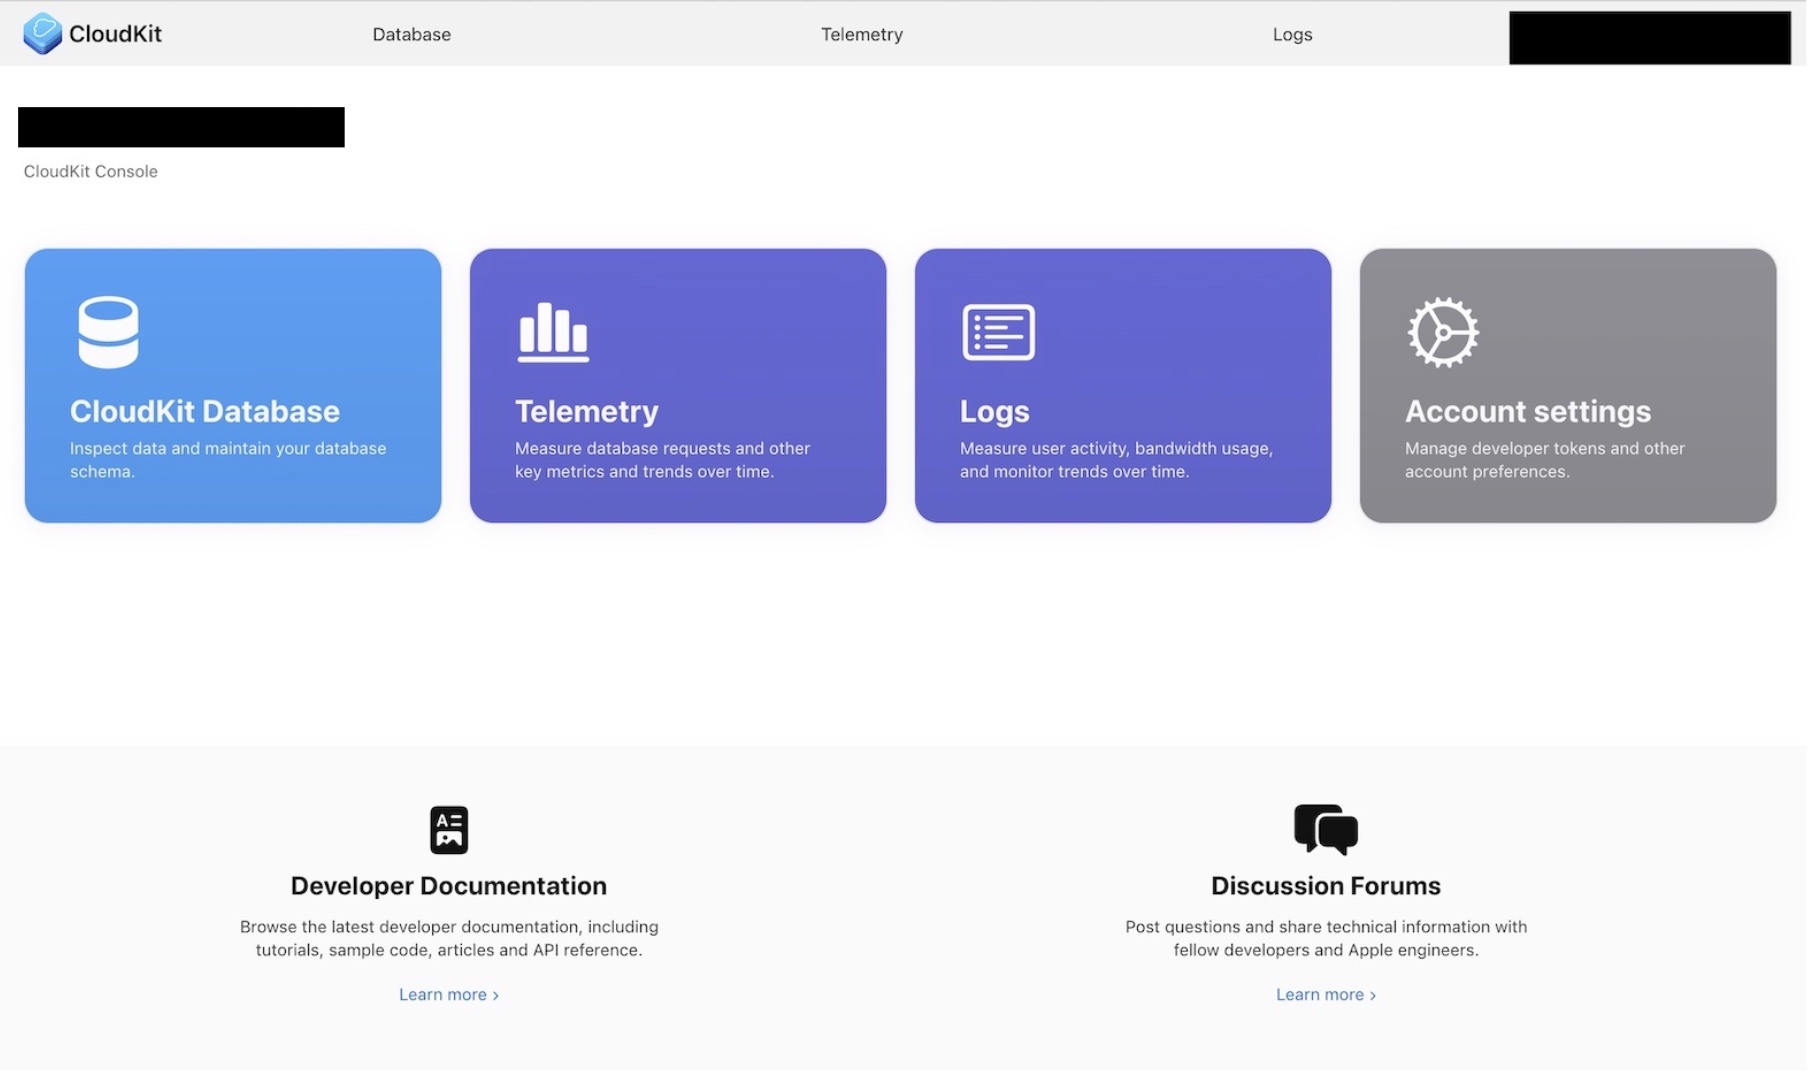
Task: Click 'Measure user activity, bandwidth usage' description
Action: 1116,460
